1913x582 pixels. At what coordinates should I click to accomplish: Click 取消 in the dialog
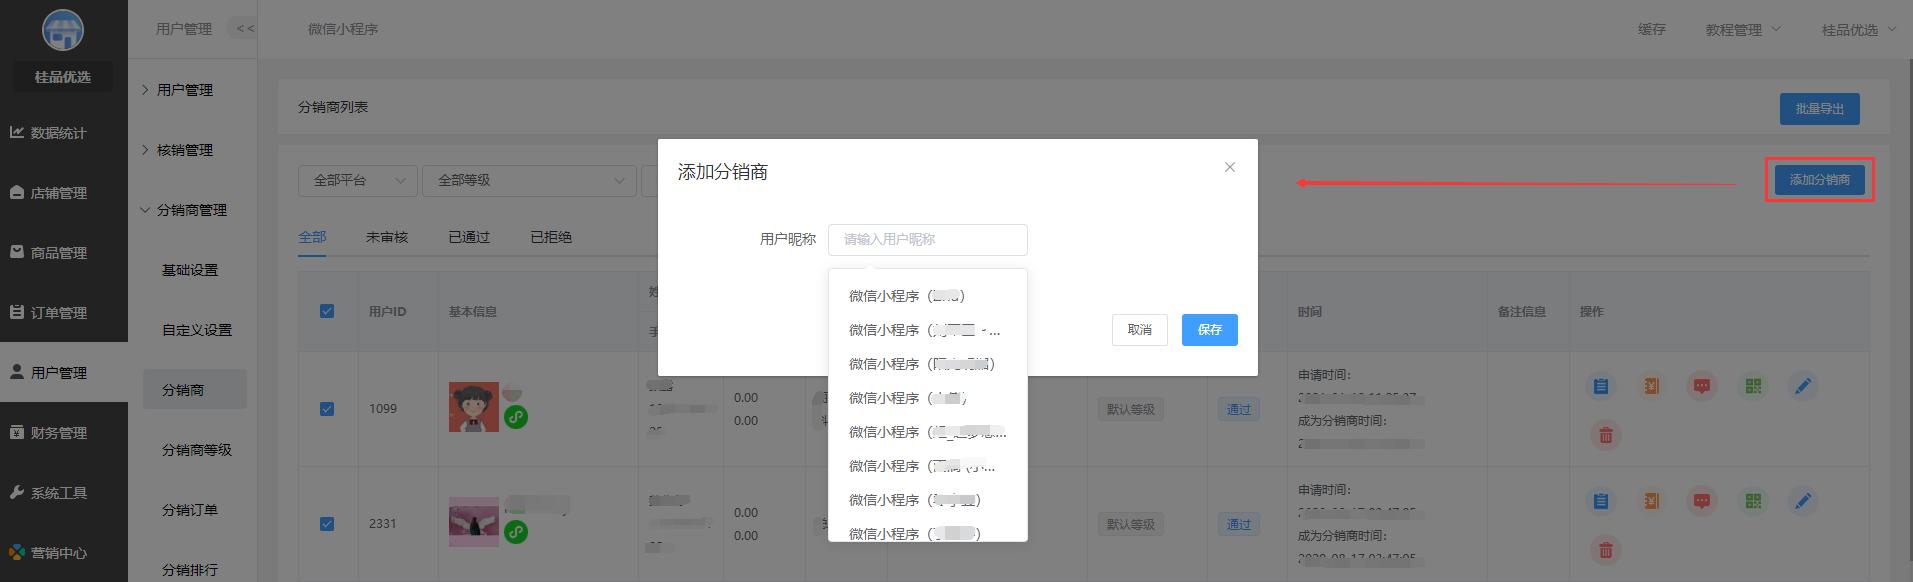pyautogui.click(x=1140, y=330)
